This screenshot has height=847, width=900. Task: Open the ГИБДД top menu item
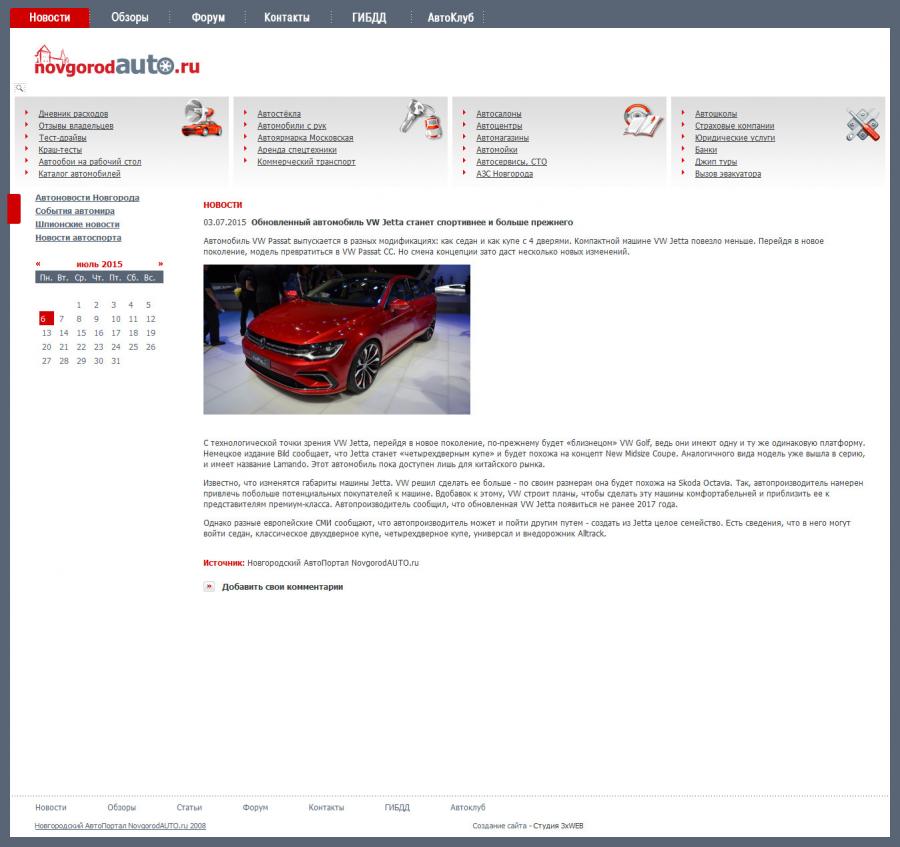click(369, 18)
